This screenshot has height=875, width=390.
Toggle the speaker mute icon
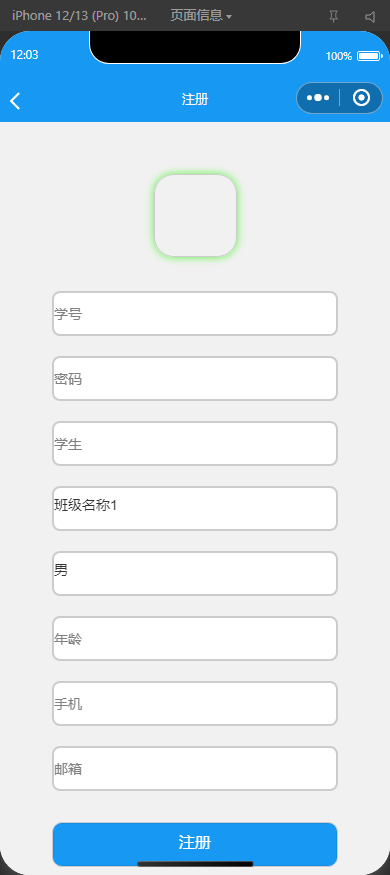pyautogui.click(x=370, y=16)
